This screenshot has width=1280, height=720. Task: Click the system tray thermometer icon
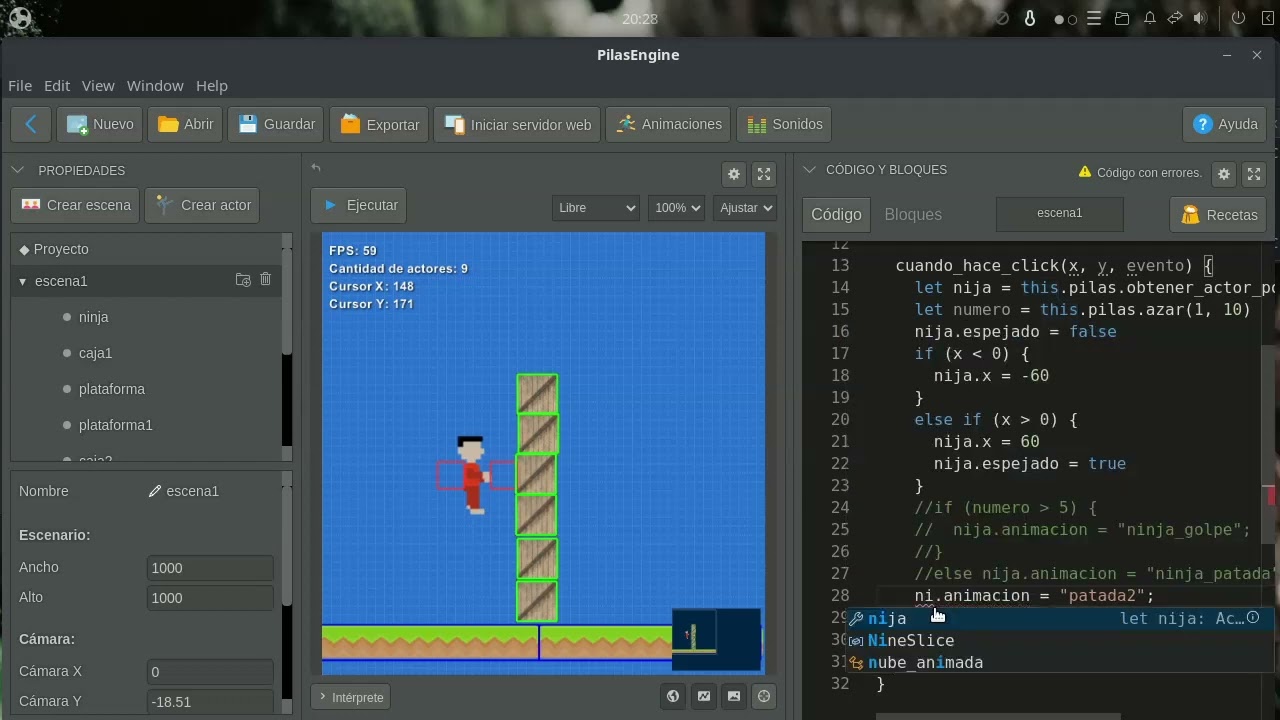1031,18
